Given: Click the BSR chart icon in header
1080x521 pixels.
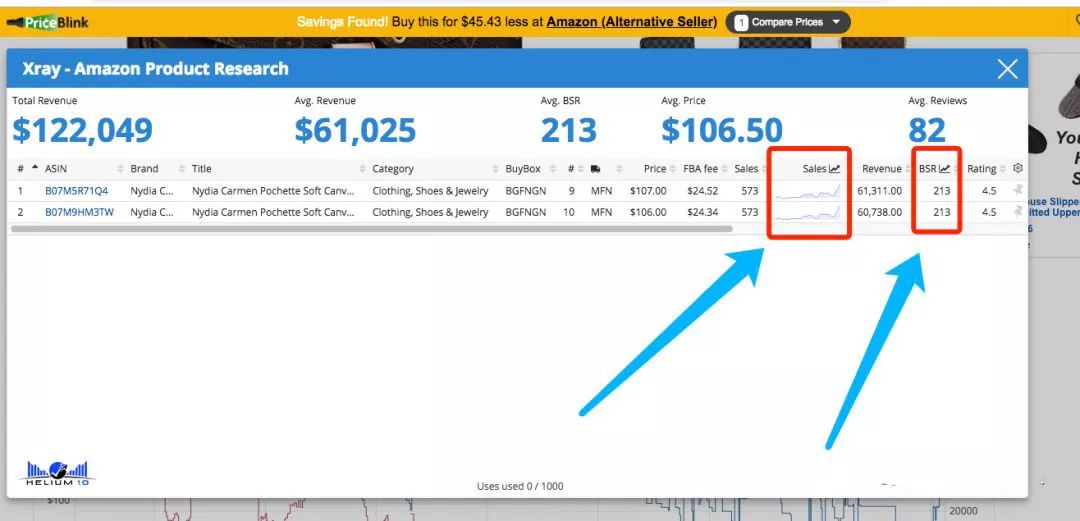Looking at the screenshot, I should 944,169.
